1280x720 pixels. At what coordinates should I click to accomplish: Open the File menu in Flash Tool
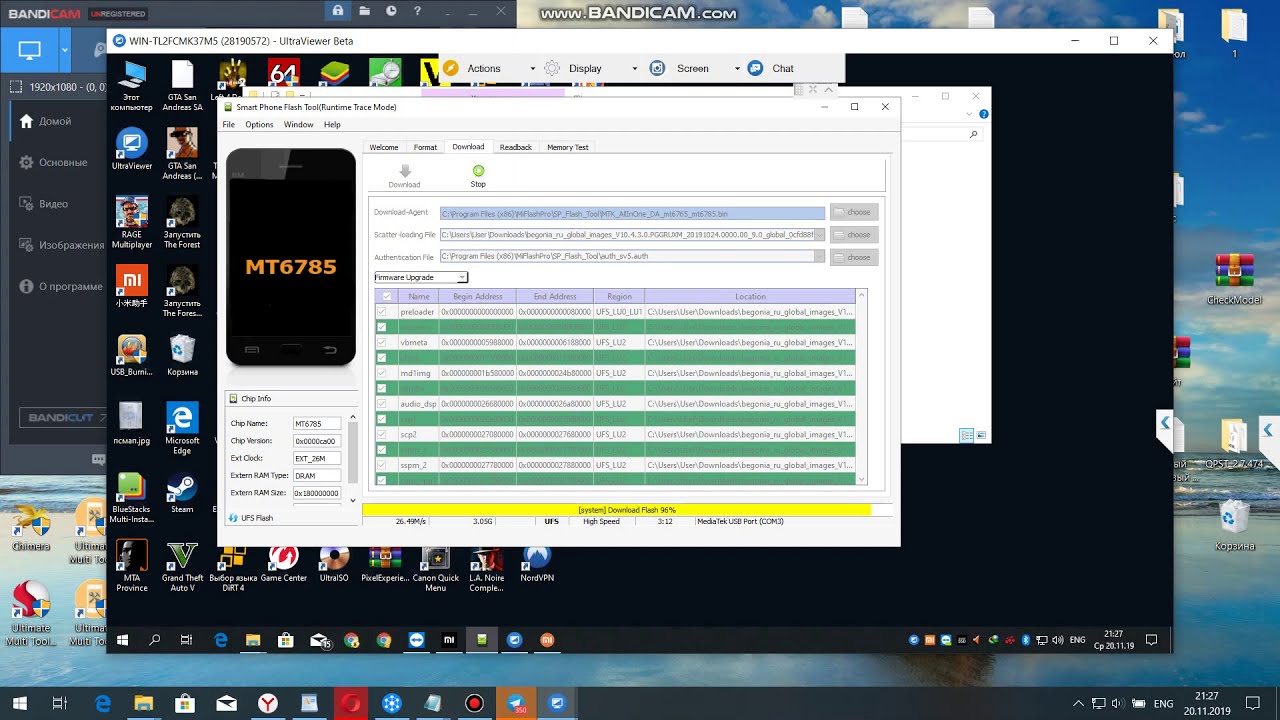pos(229,125)
